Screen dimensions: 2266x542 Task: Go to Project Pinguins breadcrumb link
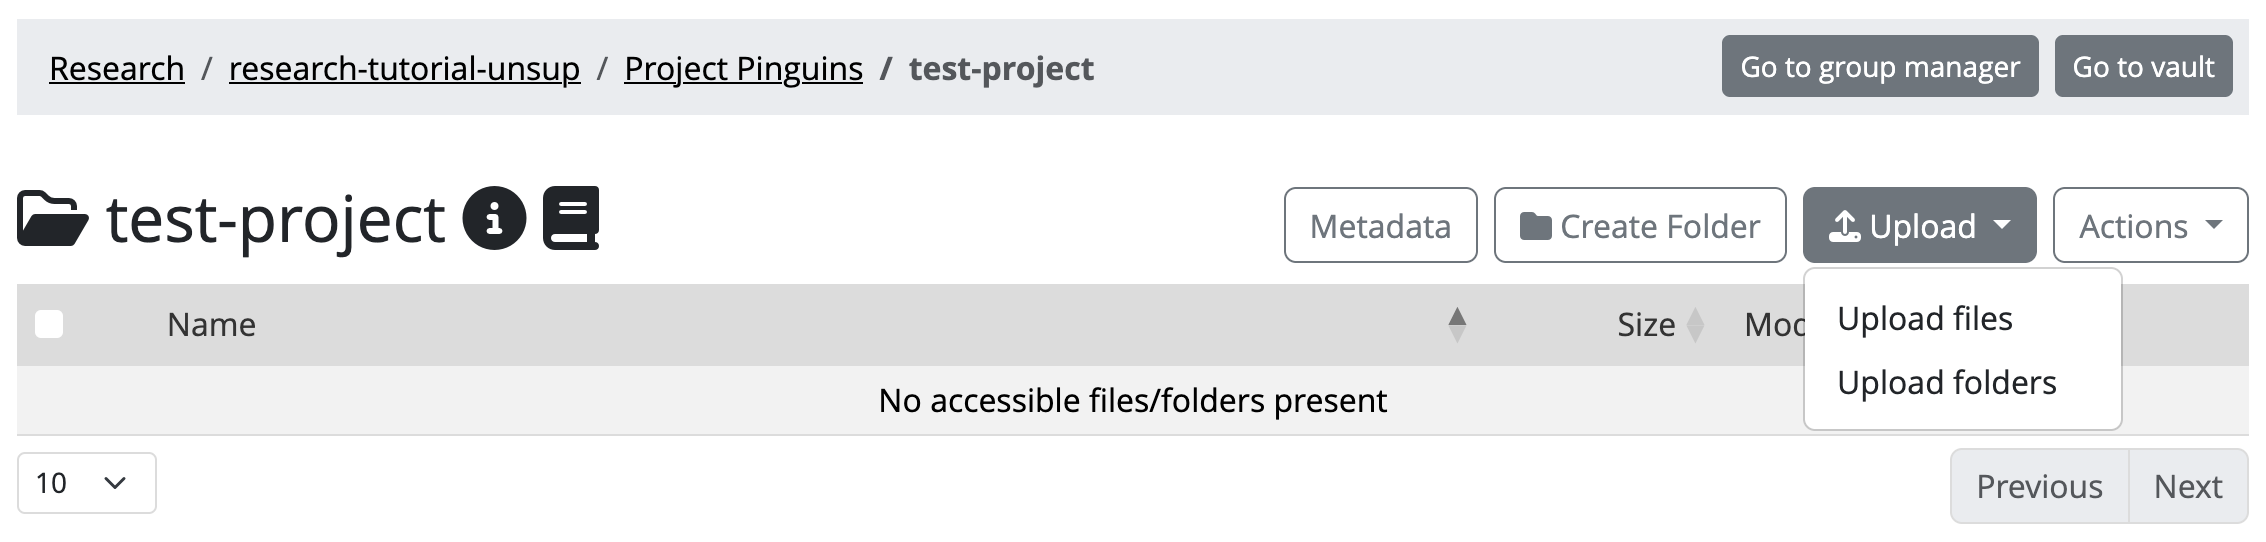pyautogui.click(x=743, y=68)
